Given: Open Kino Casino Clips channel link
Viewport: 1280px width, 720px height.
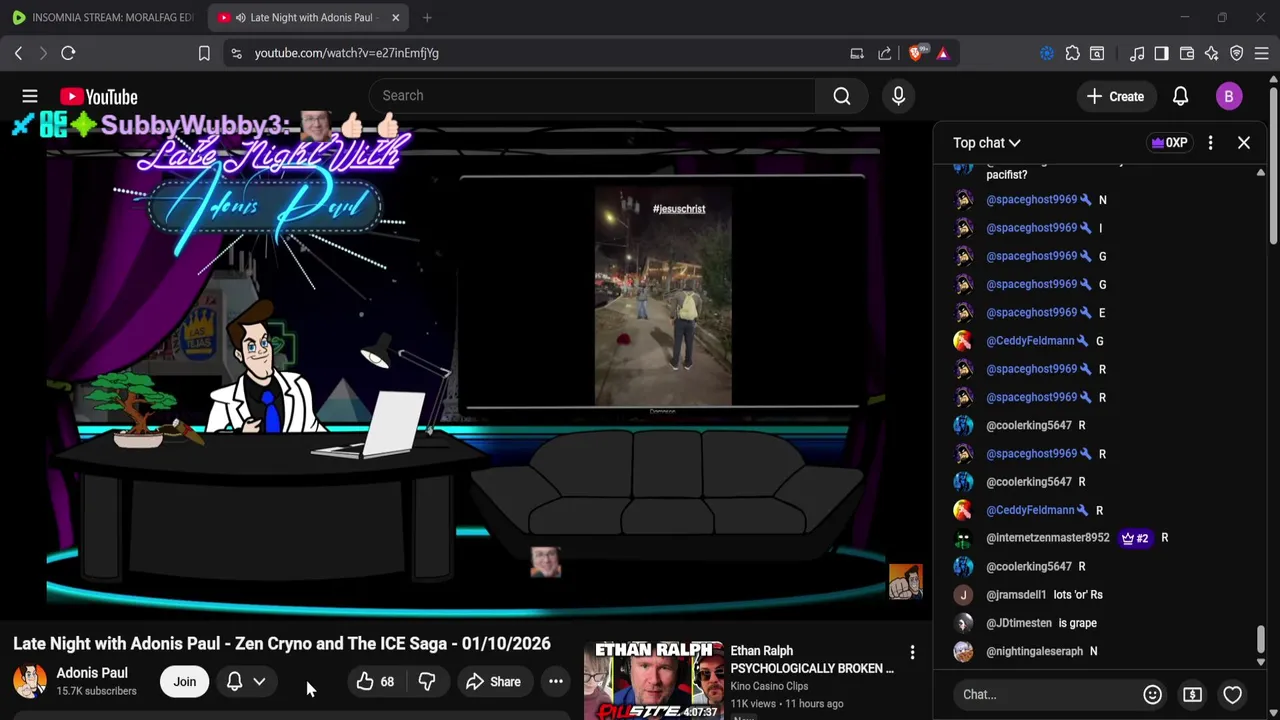Looking at the screenshot, I should coord(769,686).
